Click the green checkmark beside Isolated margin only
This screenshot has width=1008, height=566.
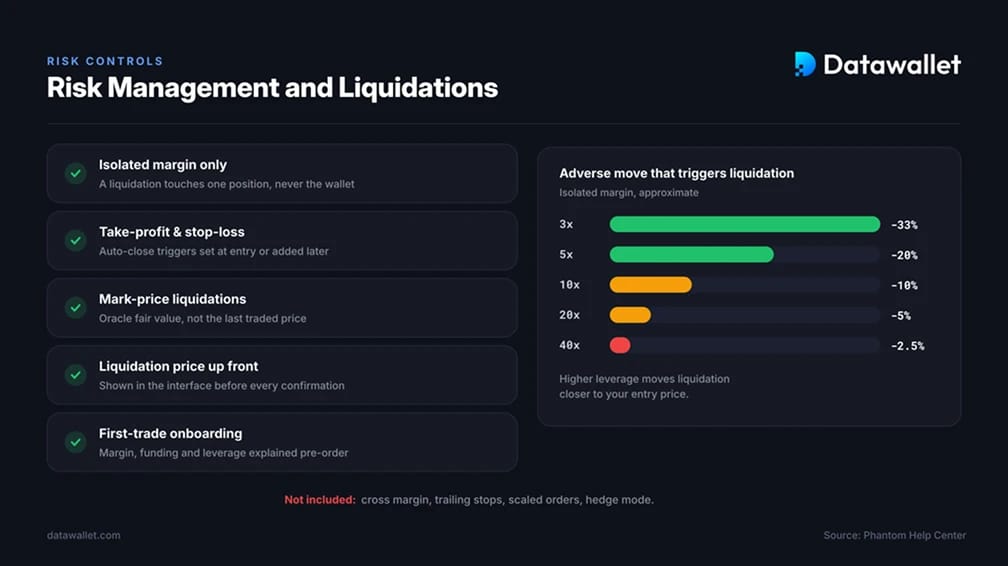(x=76, y=173)
